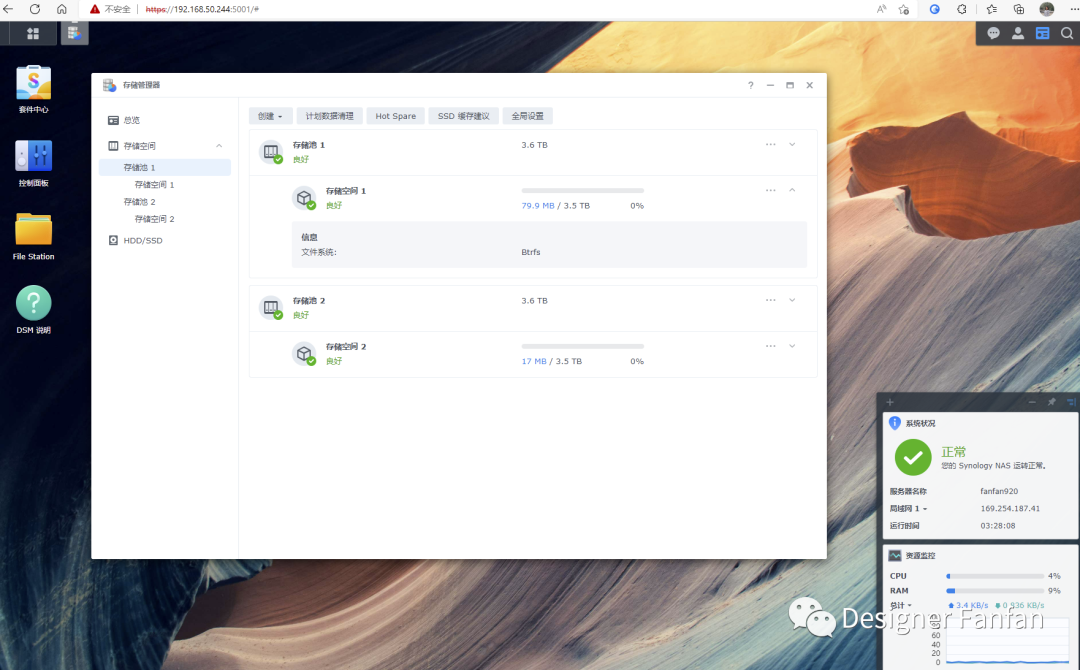
Task: Click 79.9 MB usage link
Action: click(538, 205)
